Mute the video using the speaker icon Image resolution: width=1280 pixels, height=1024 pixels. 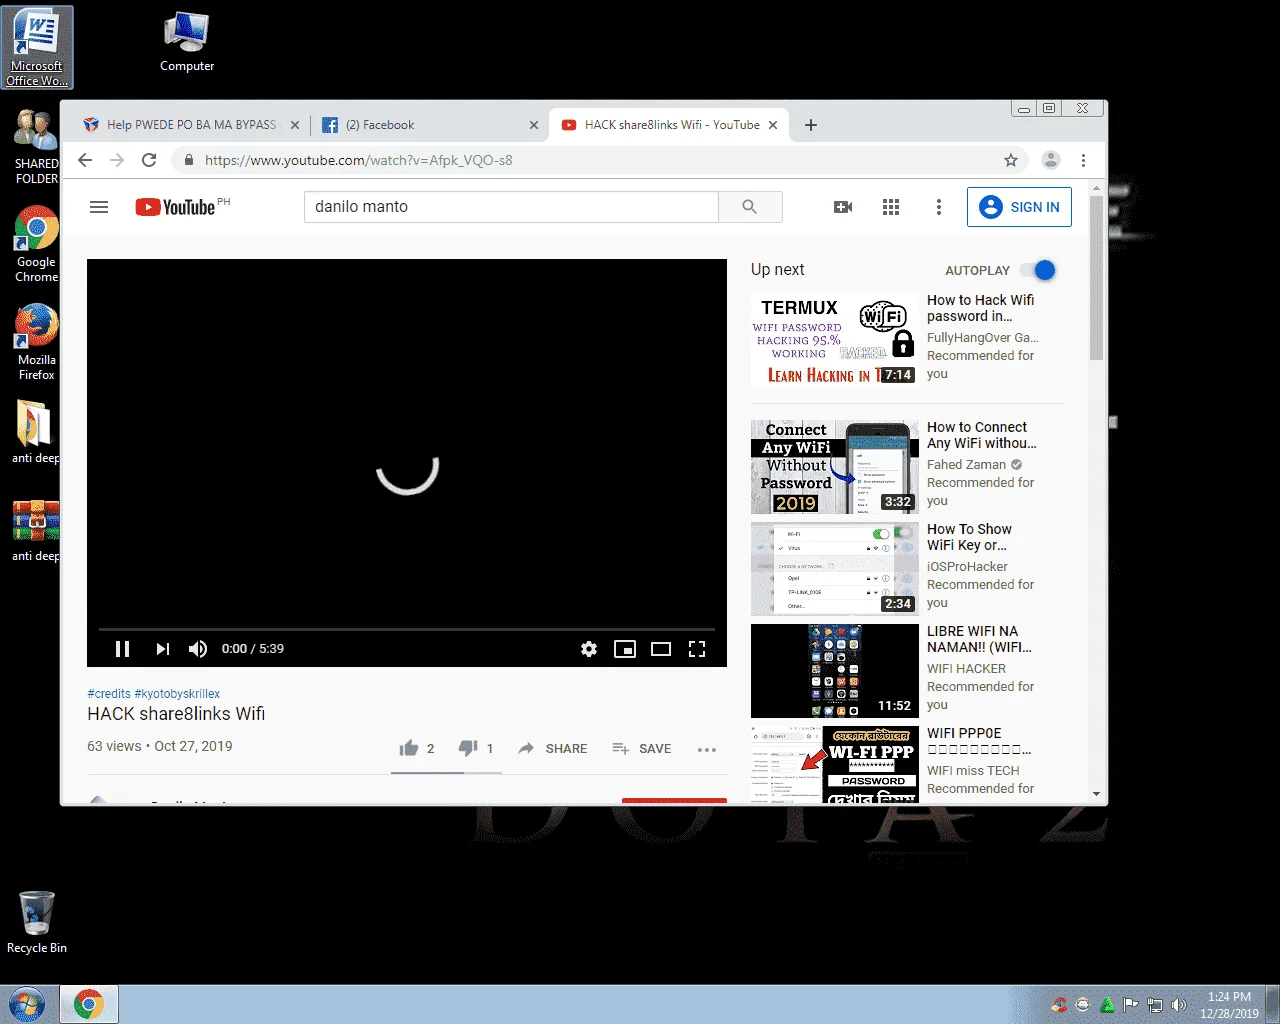click(198, 649)
